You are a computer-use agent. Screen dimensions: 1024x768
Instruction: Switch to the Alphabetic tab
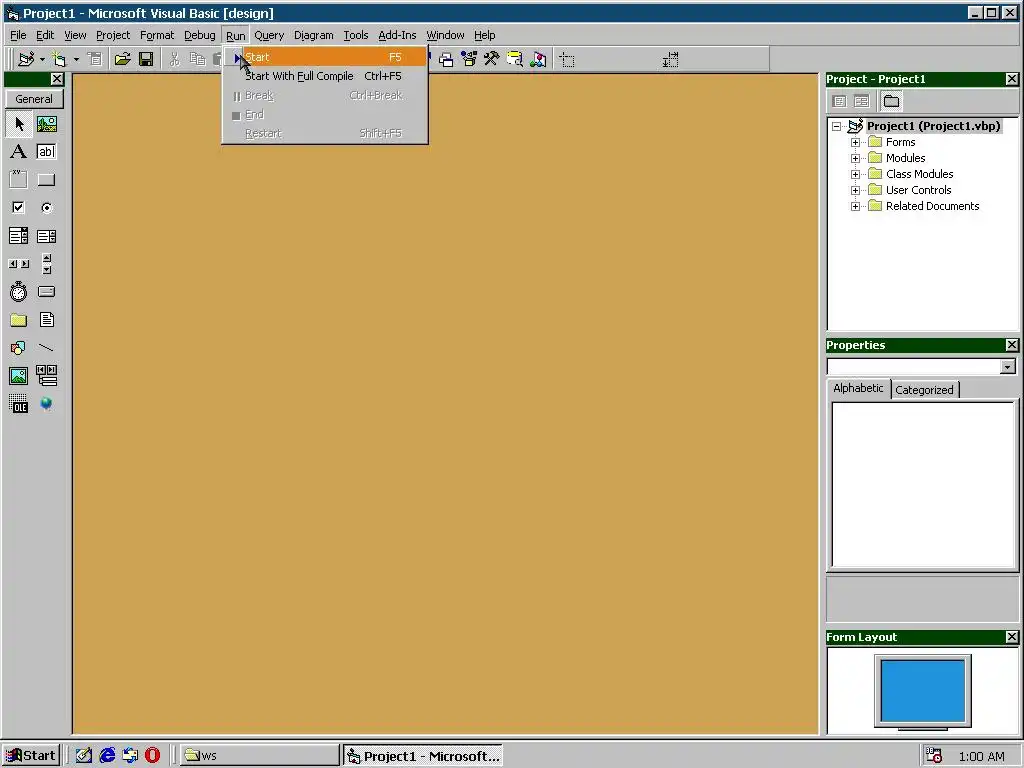(858, 388)
